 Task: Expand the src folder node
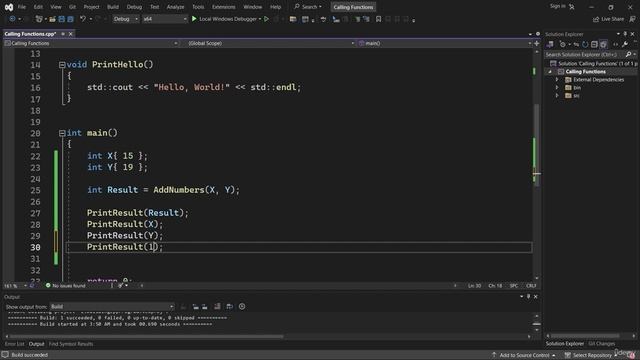(x=557, y=96)
